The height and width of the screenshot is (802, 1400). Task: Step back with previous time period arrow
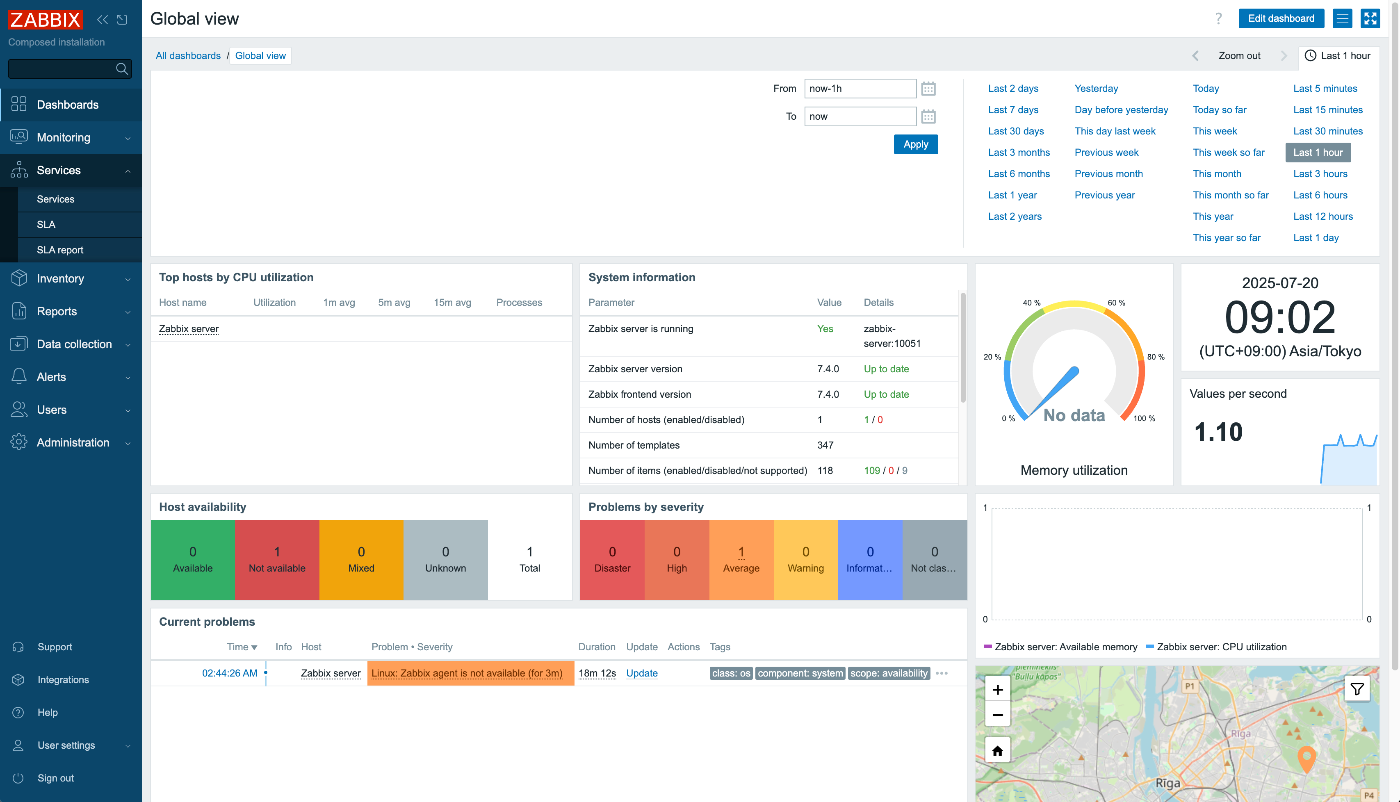(1195, 56)
